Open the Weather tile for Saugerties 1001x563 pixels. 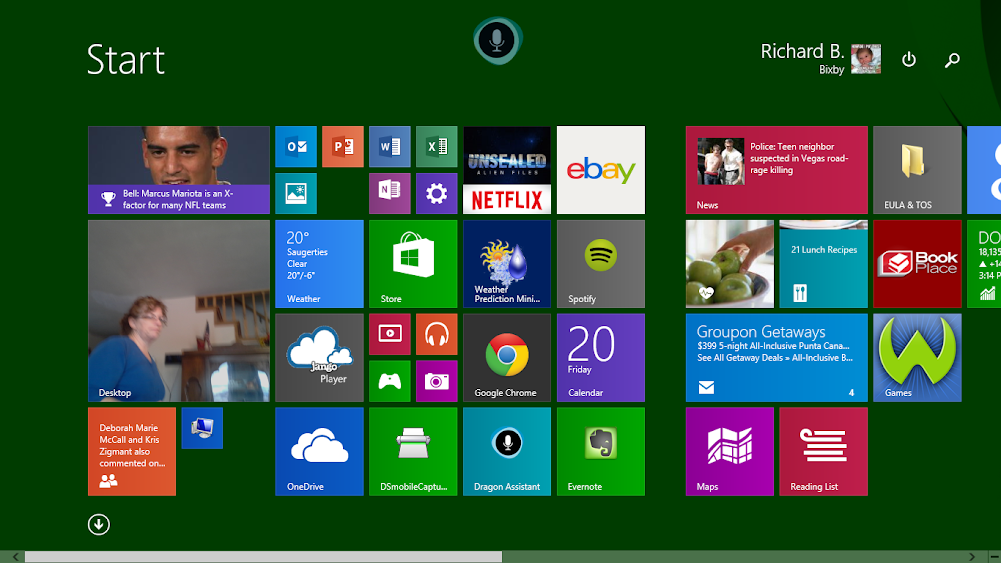(x=319, y=264)
